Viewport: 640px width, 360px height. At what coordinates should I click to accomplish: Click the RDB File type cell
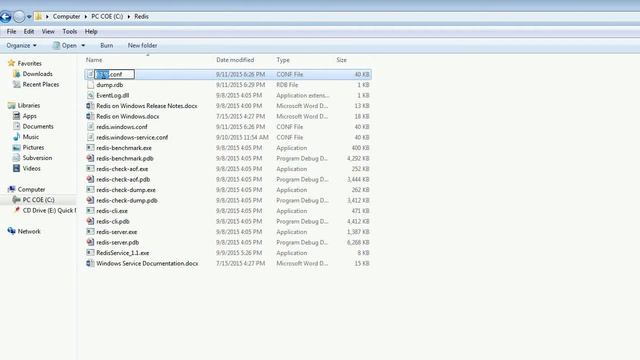(287, 85)
